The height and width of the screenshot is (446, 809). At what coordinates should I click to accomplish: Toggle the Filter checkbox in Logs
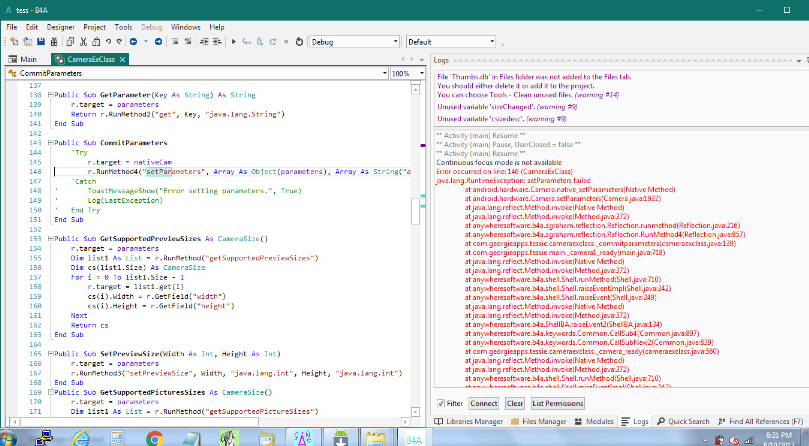coord(441,403)
